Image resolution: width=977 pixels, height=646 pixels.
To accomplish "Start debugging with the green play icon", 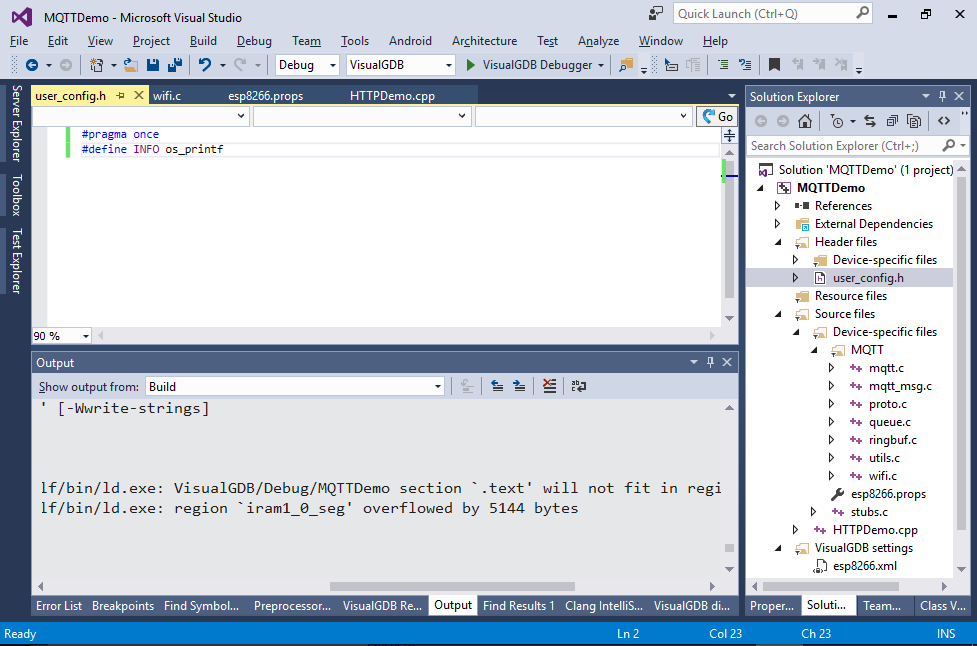I will point(470,65).
